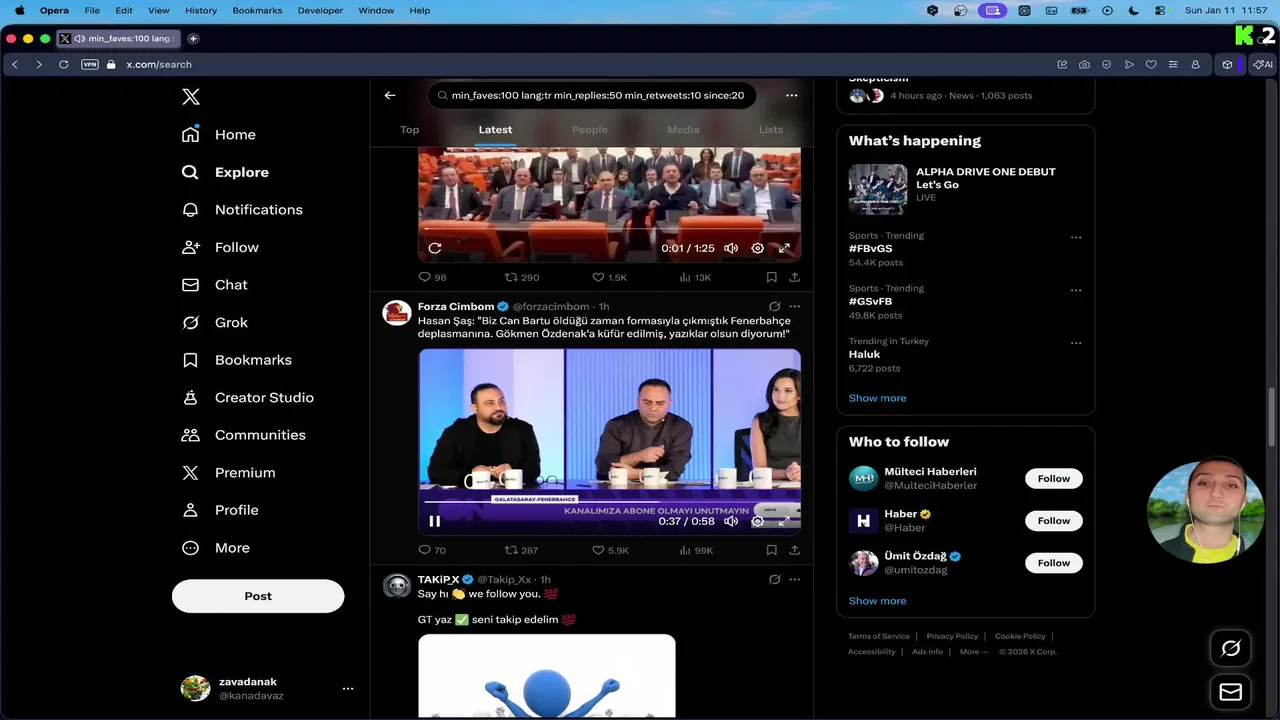
Task: Open Communities in the sidebar
Action: pos(243,435)
